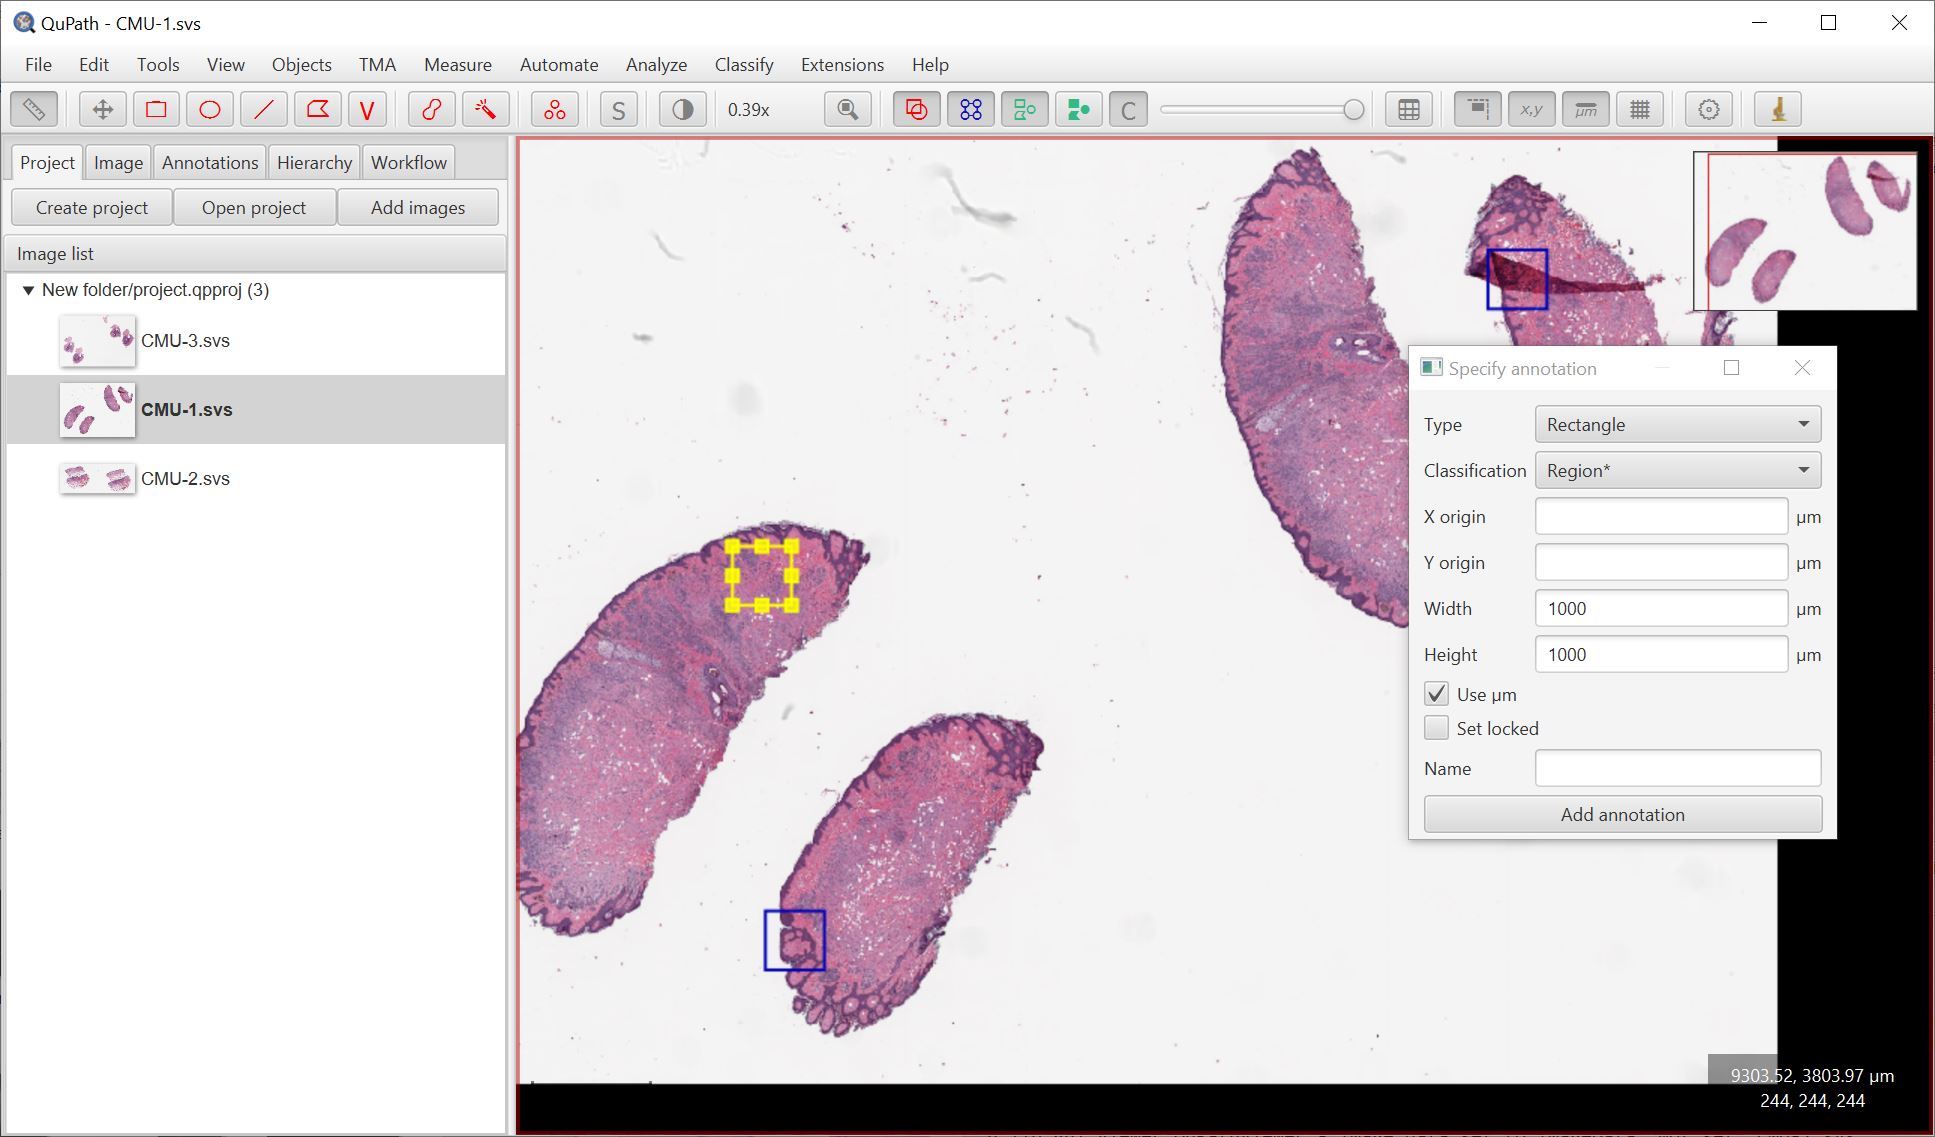Image resolution: width=1935 pixels, height=1137 pixels.
Task: Open the measurement table icon
Action: (1409, 109)
